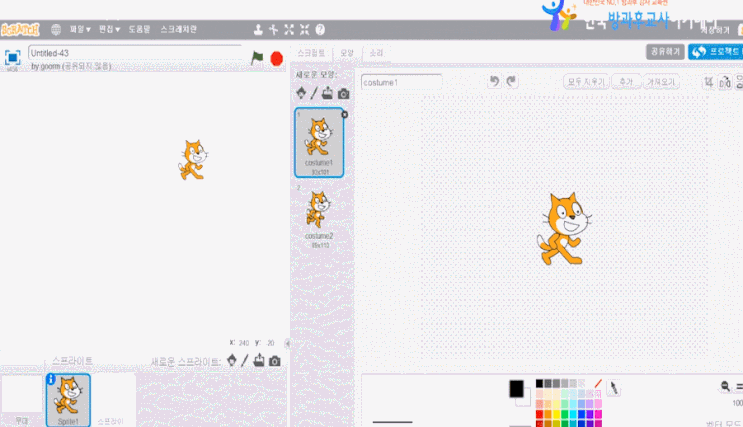Image resolution: width=743 pixels, height=427 pixels.
Task: Select the eyedropper color picker tool
Action: pyautogui.click(x=613, y=388)
